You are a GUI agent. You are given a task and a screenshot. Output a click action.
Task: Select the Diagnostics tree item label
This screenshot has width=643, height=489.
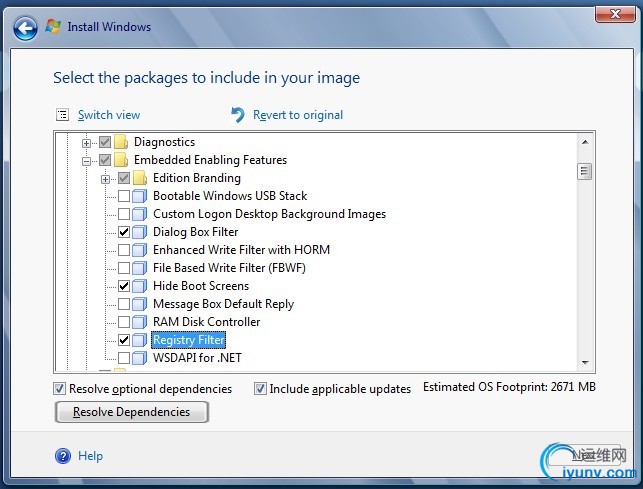164,142
